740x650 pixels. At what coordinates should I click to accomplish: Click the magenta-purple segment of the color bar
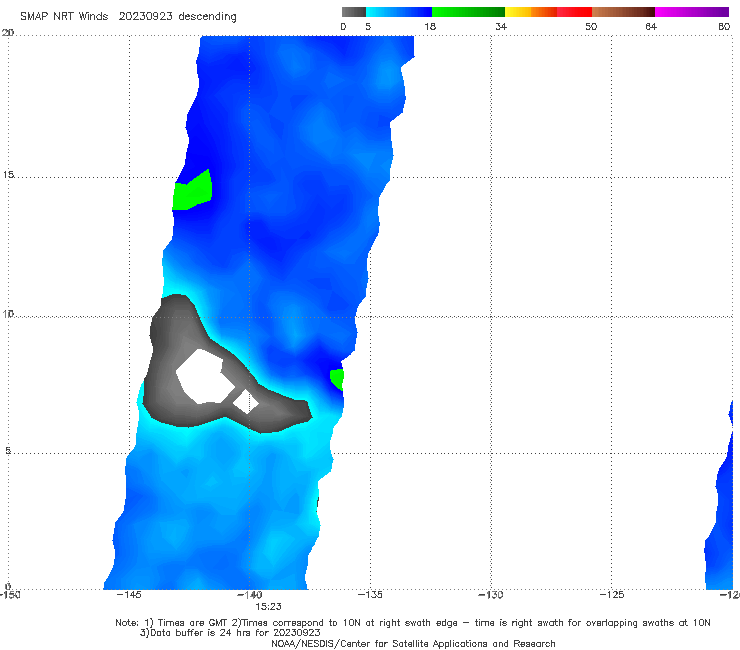[692, 12]
